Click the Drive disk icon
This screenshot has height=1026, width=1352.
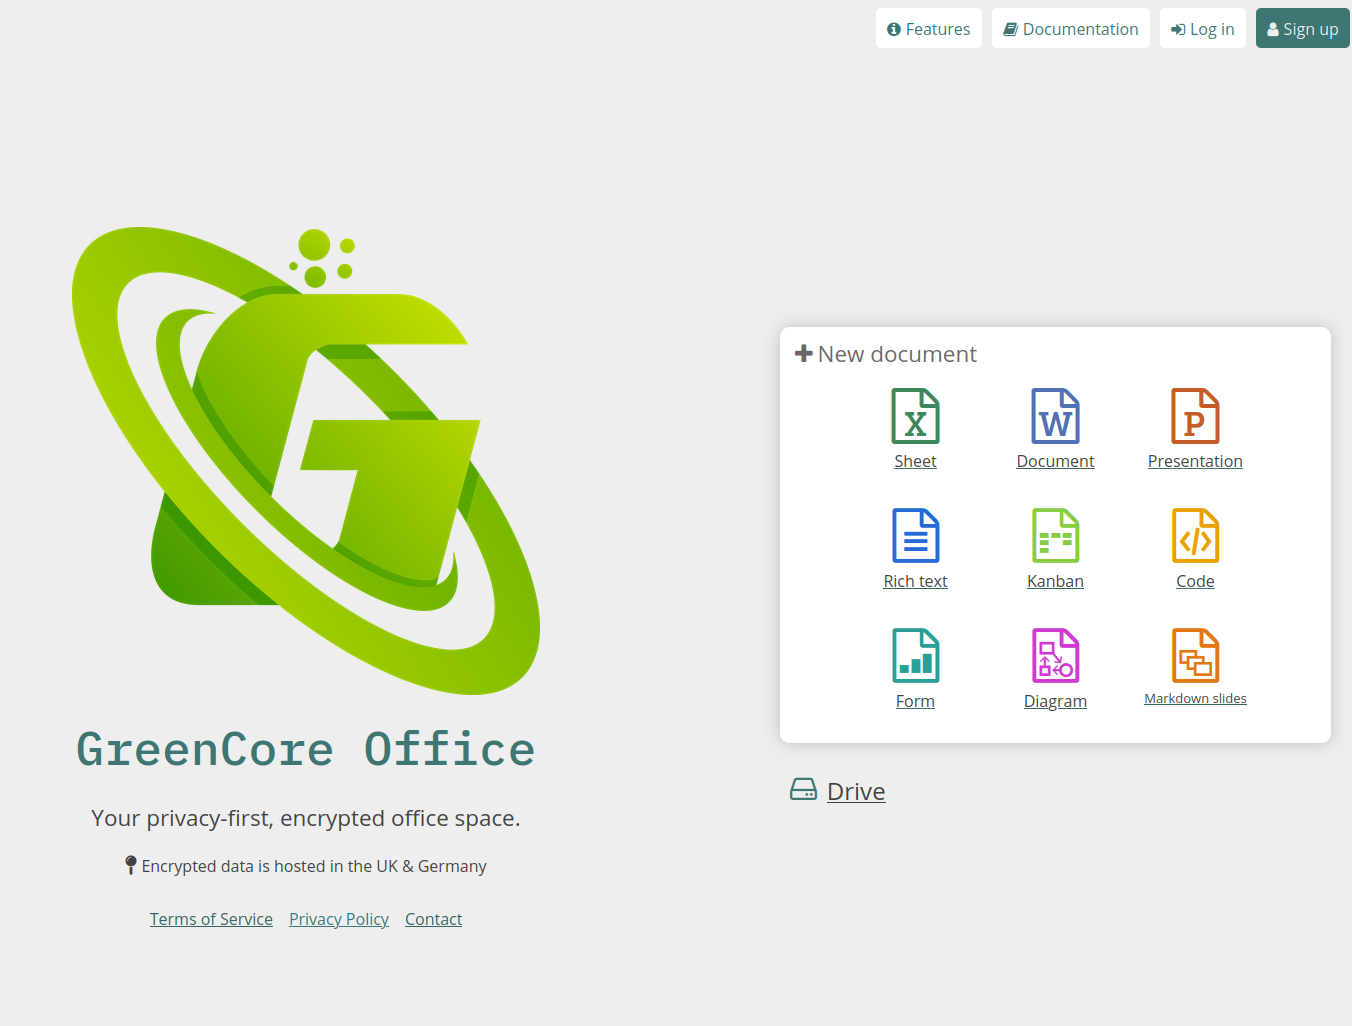[x=803, y=790]
